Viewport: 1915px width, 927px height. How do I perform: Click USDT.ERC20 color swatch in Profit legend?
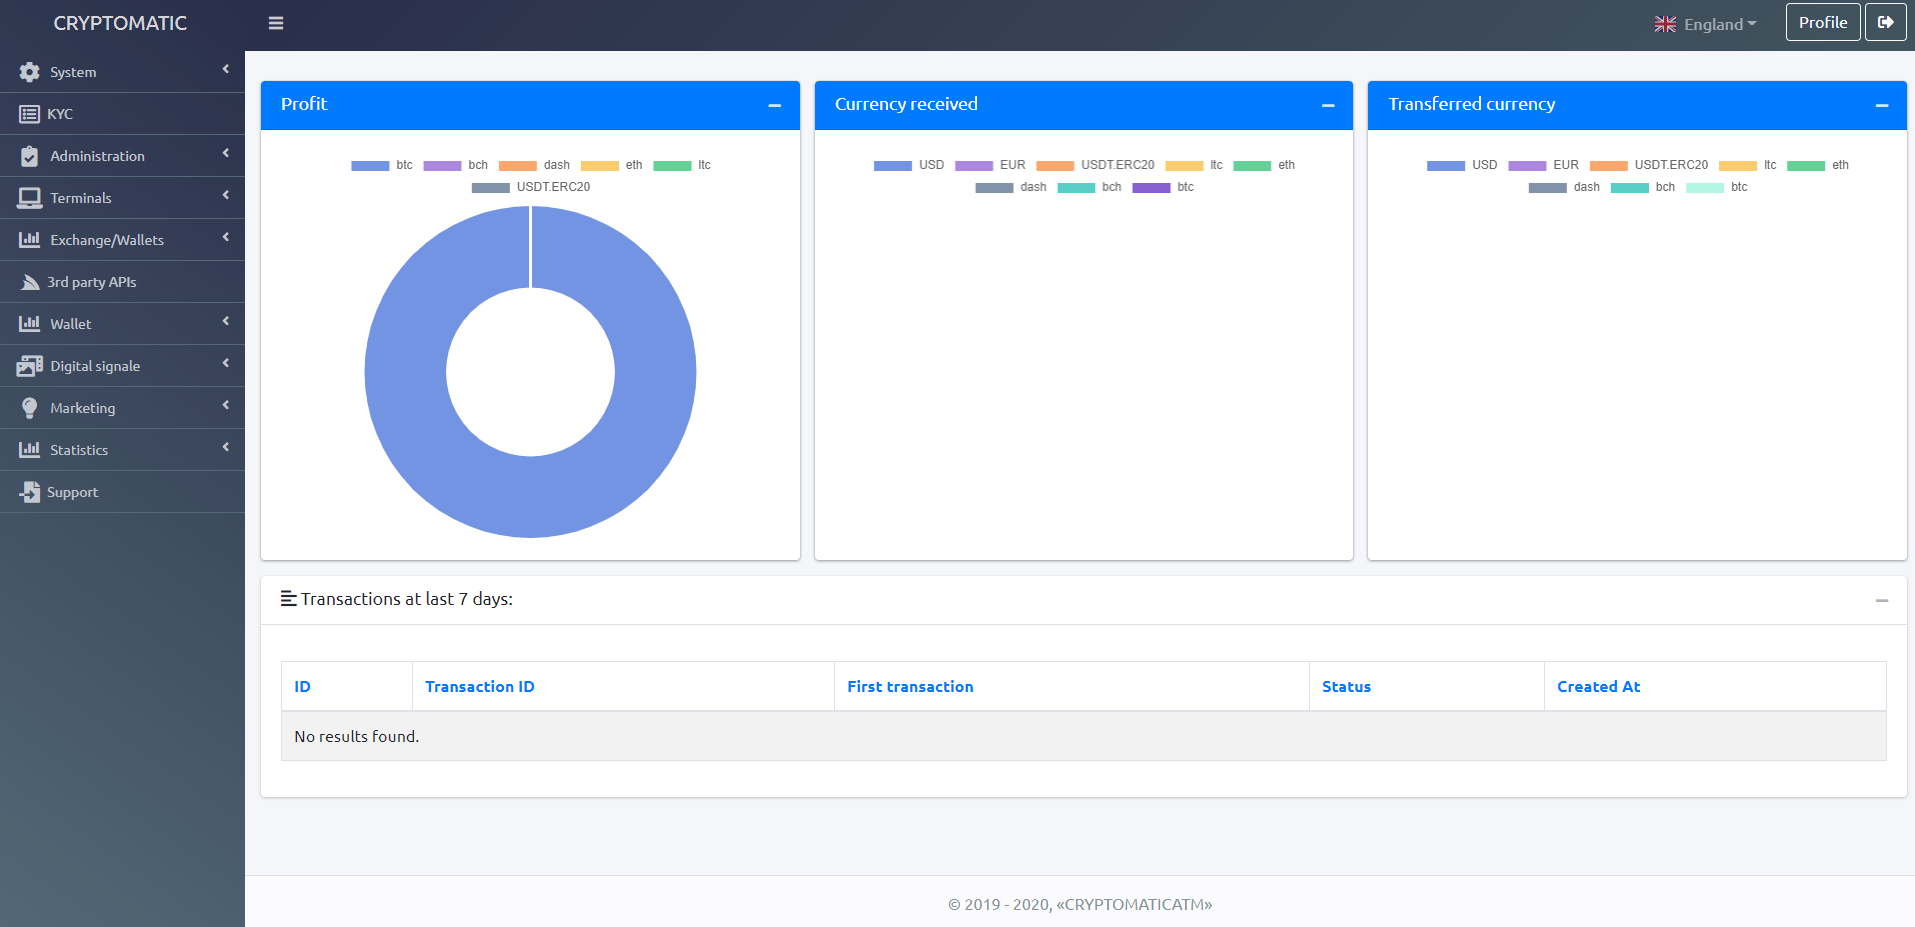click(490, 188)
